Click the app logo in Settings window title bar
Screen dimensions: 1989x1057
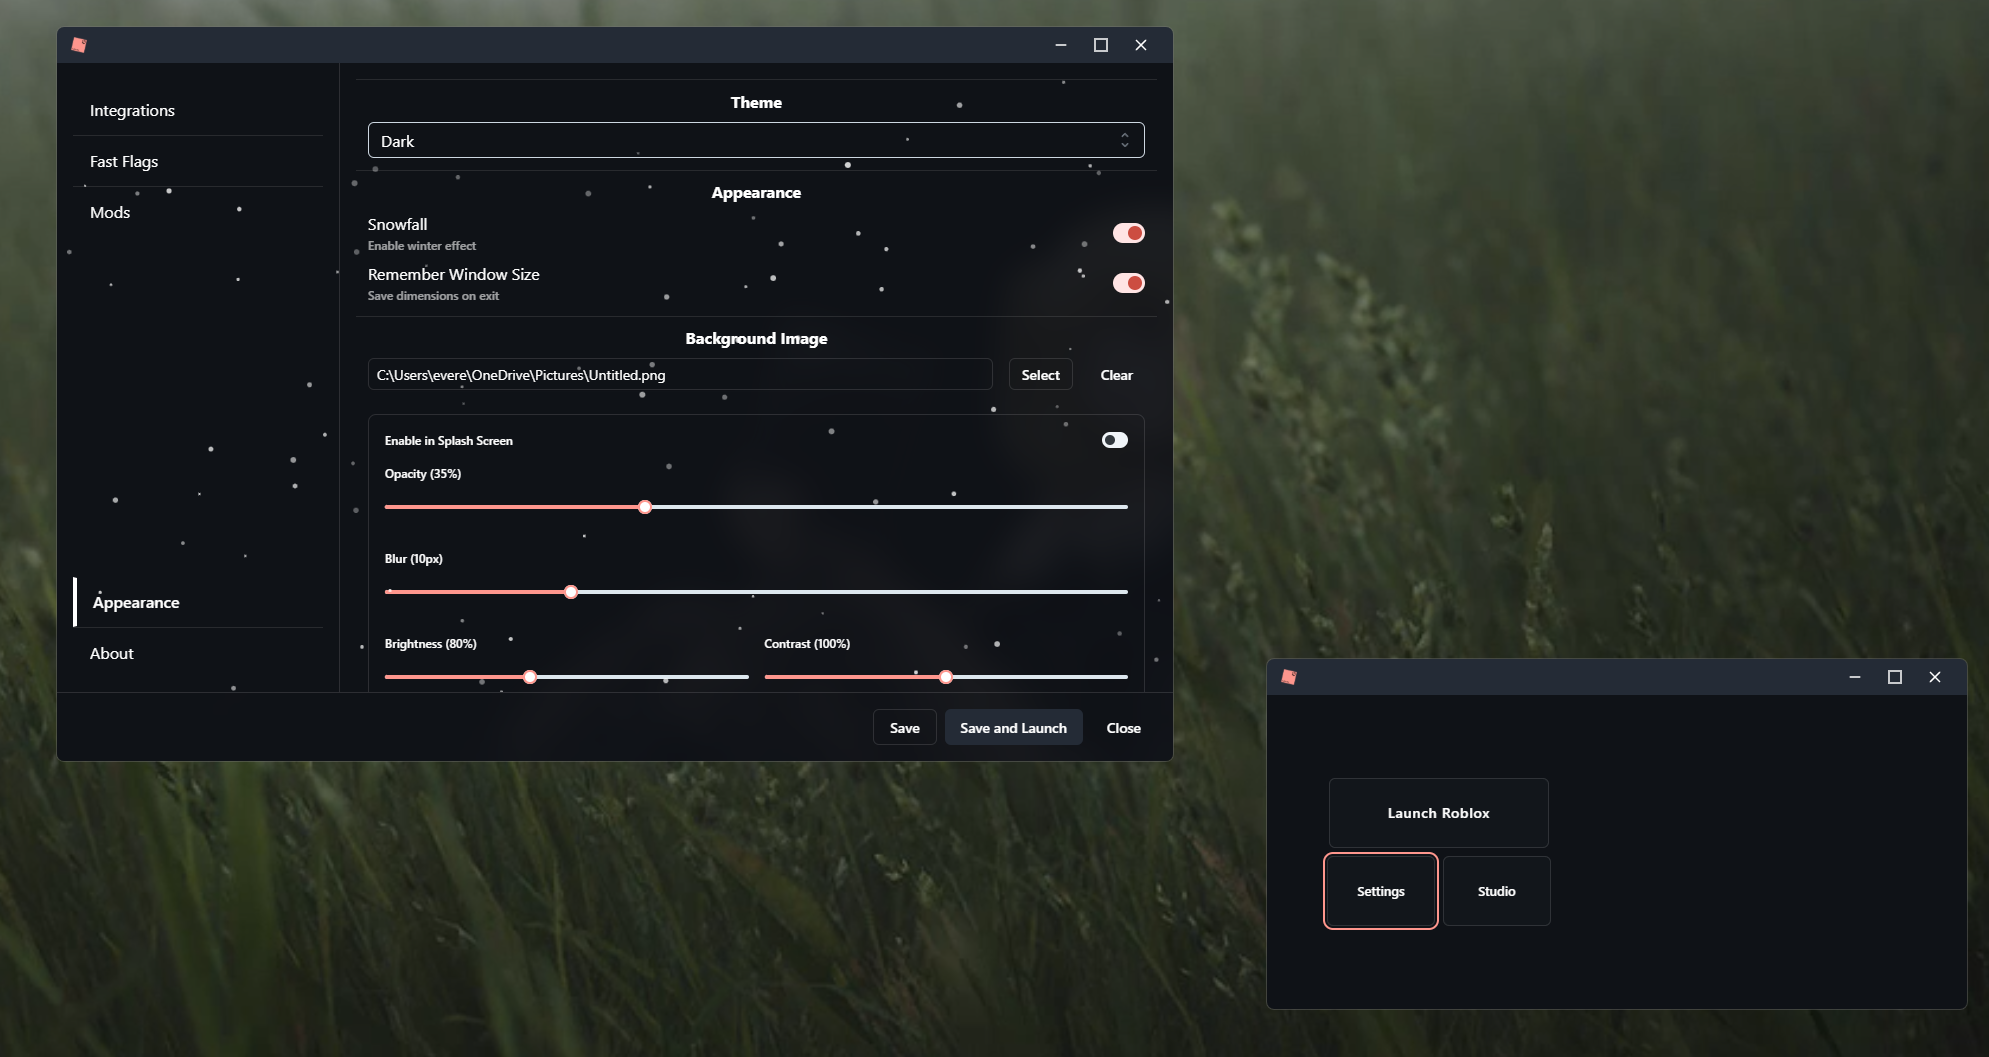[79, 45]
